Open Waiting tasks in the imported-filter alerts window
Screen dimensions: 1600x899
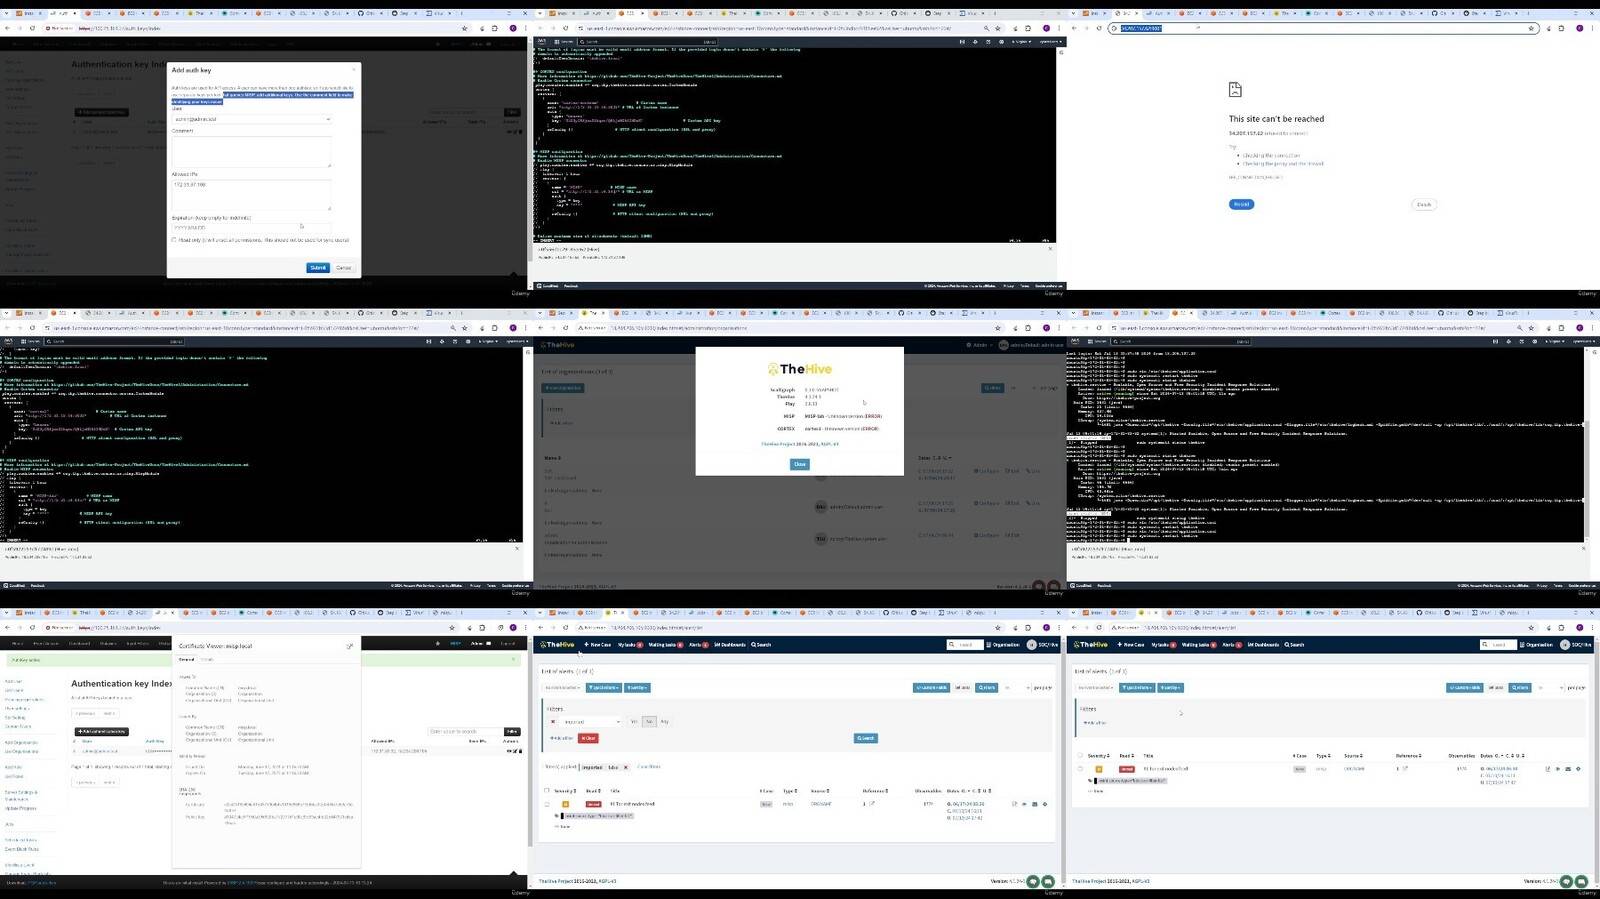665,645
